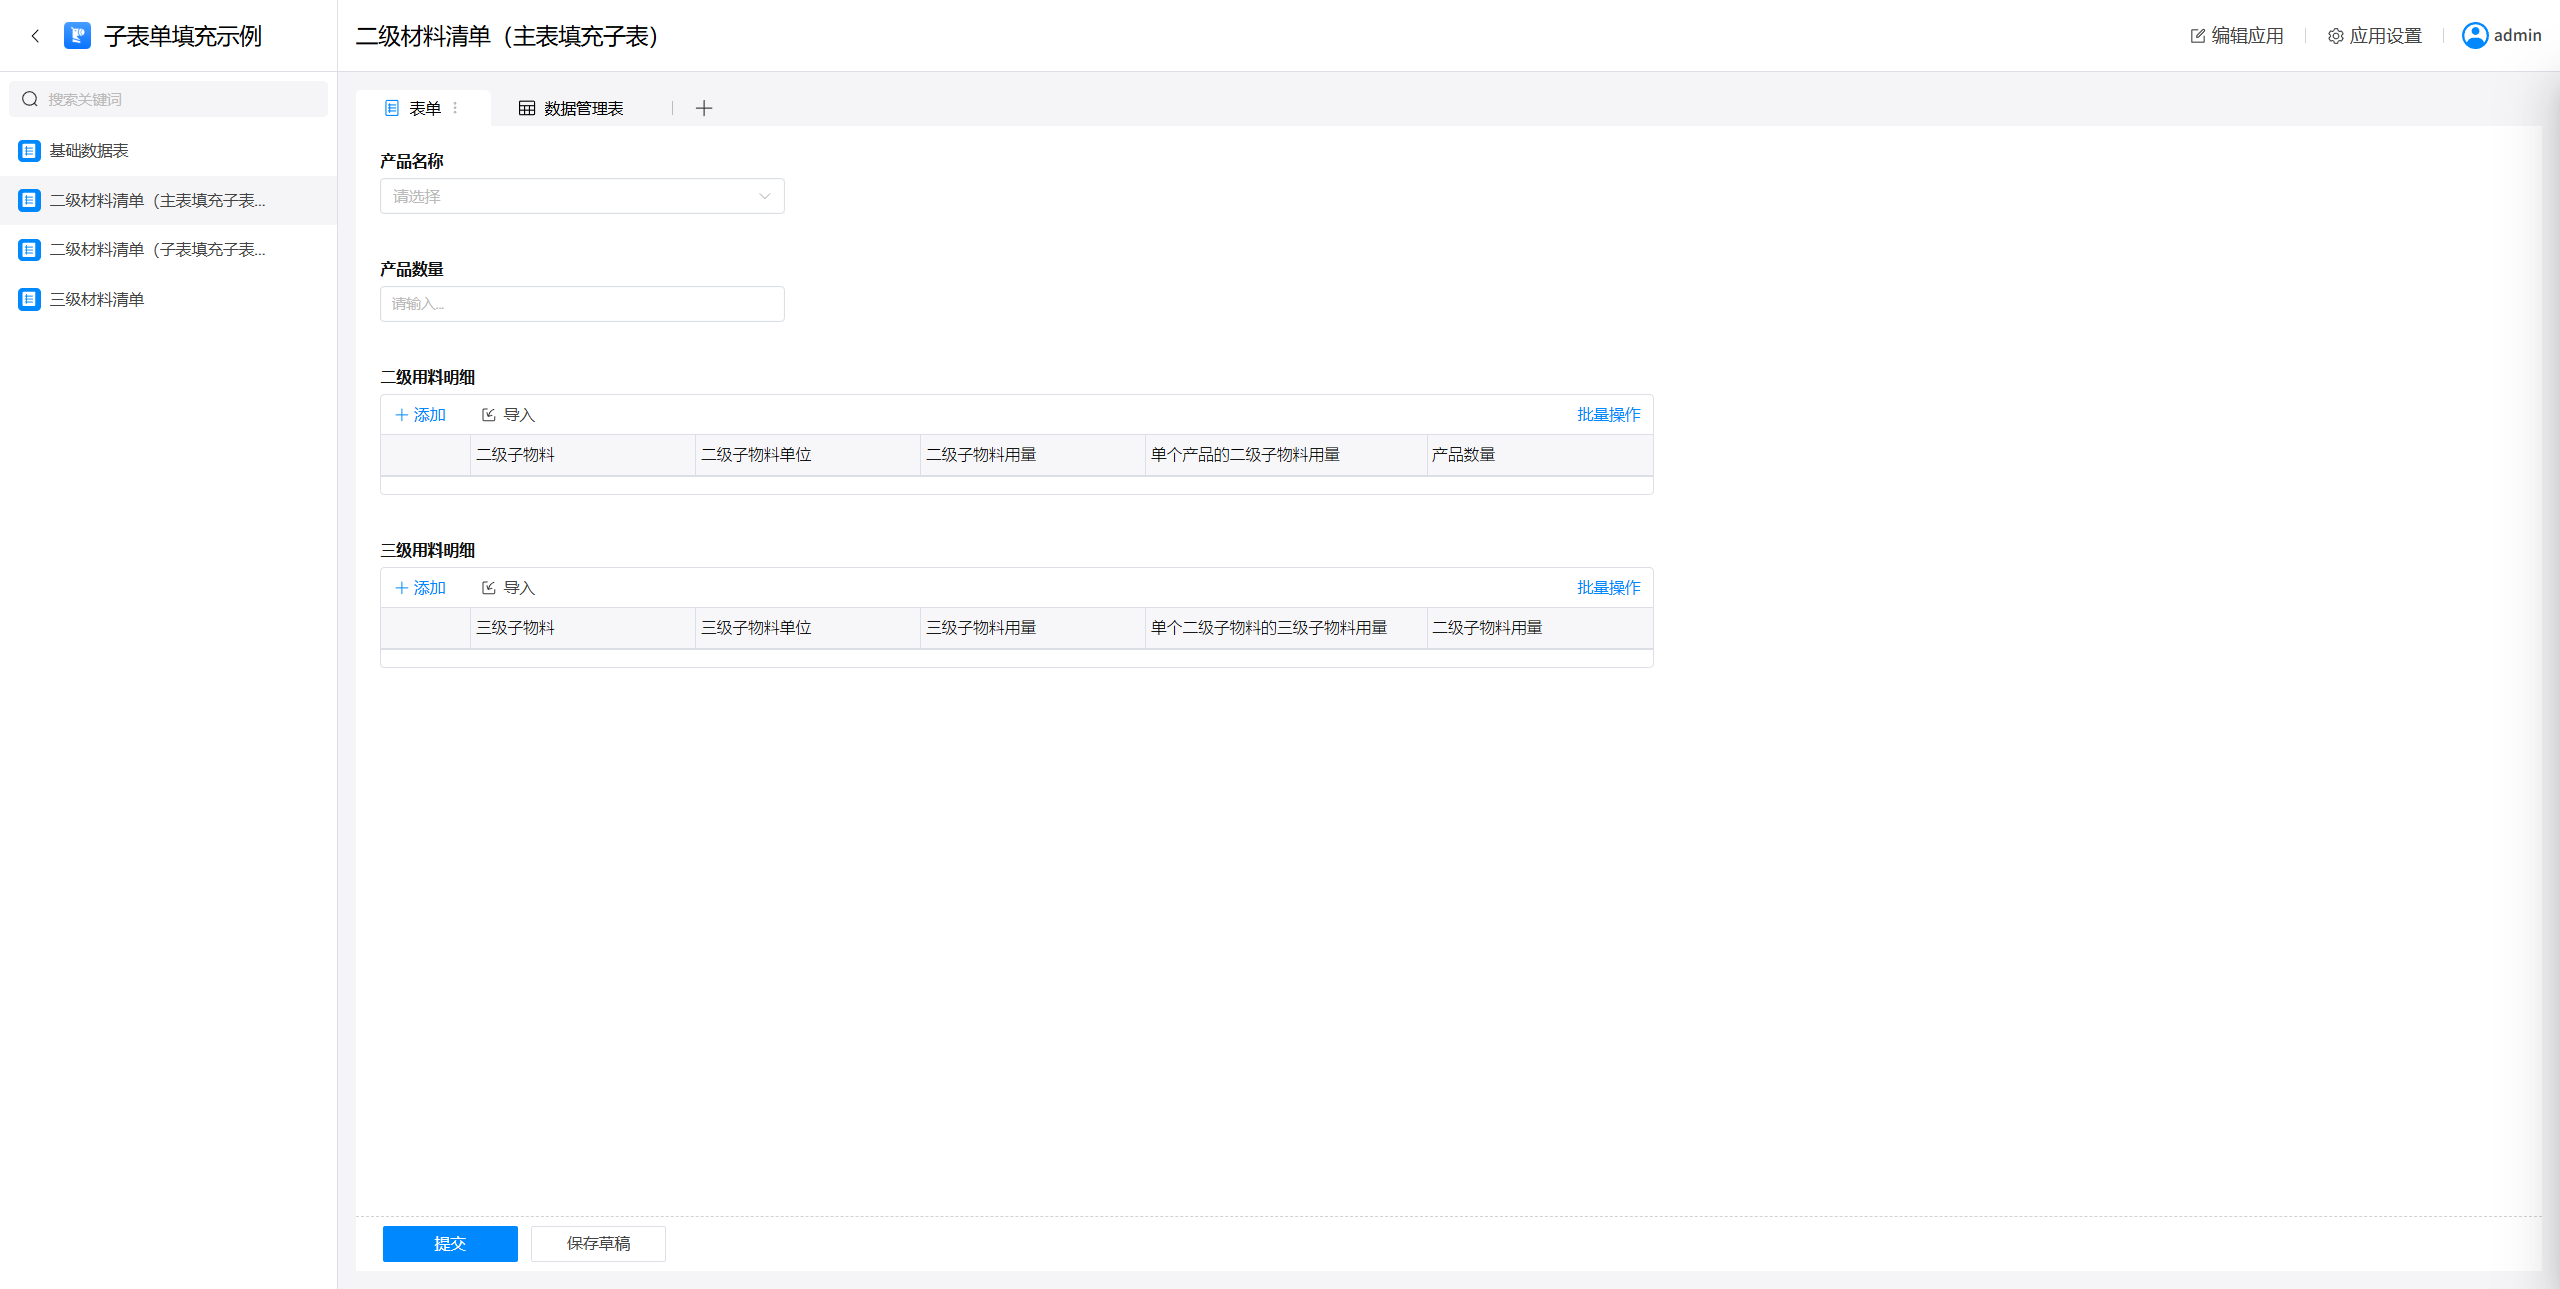
Task: Open 批量操作 menu for 三级用料明细
Action: coord(1608,588)
